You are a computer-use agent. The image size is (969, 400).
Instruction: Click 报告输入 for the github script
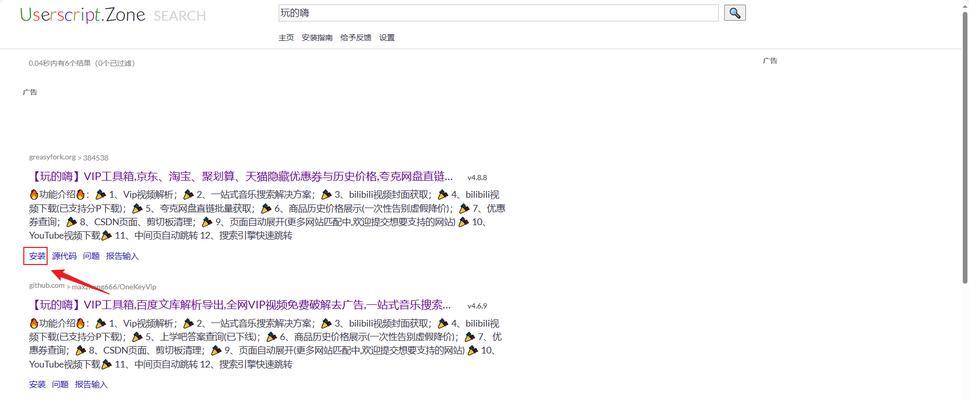[91, 385]
